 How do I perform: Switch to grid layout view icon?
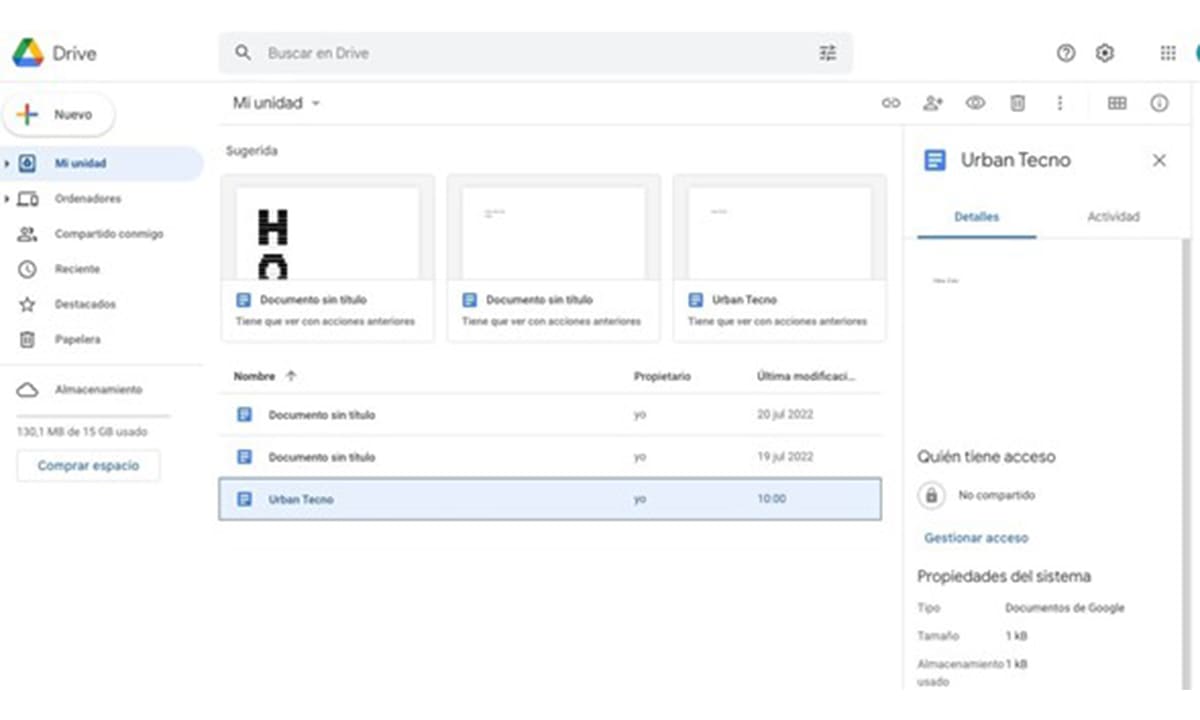point(1117,103)
